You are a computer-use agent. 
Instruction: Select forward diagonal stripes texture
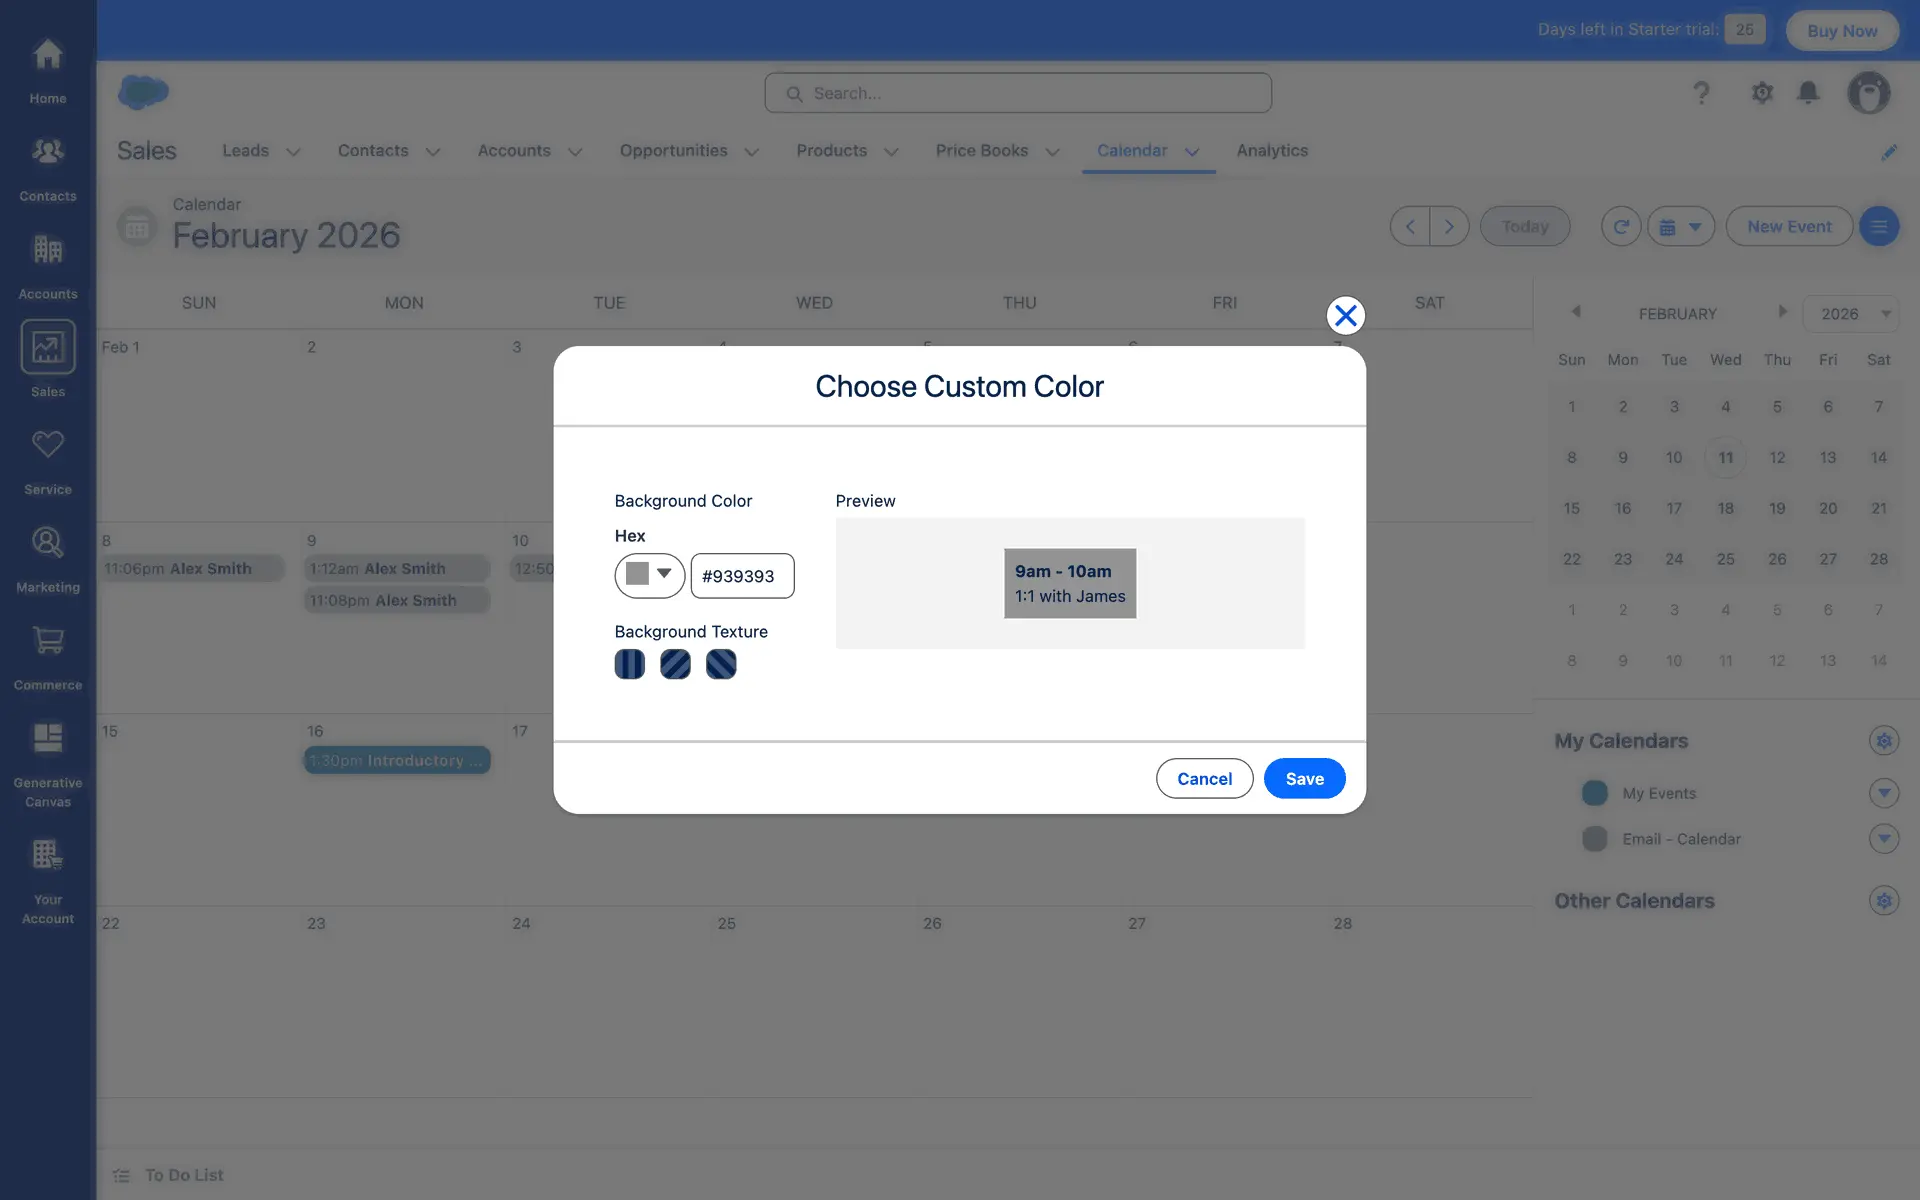(x=675, y=664)
